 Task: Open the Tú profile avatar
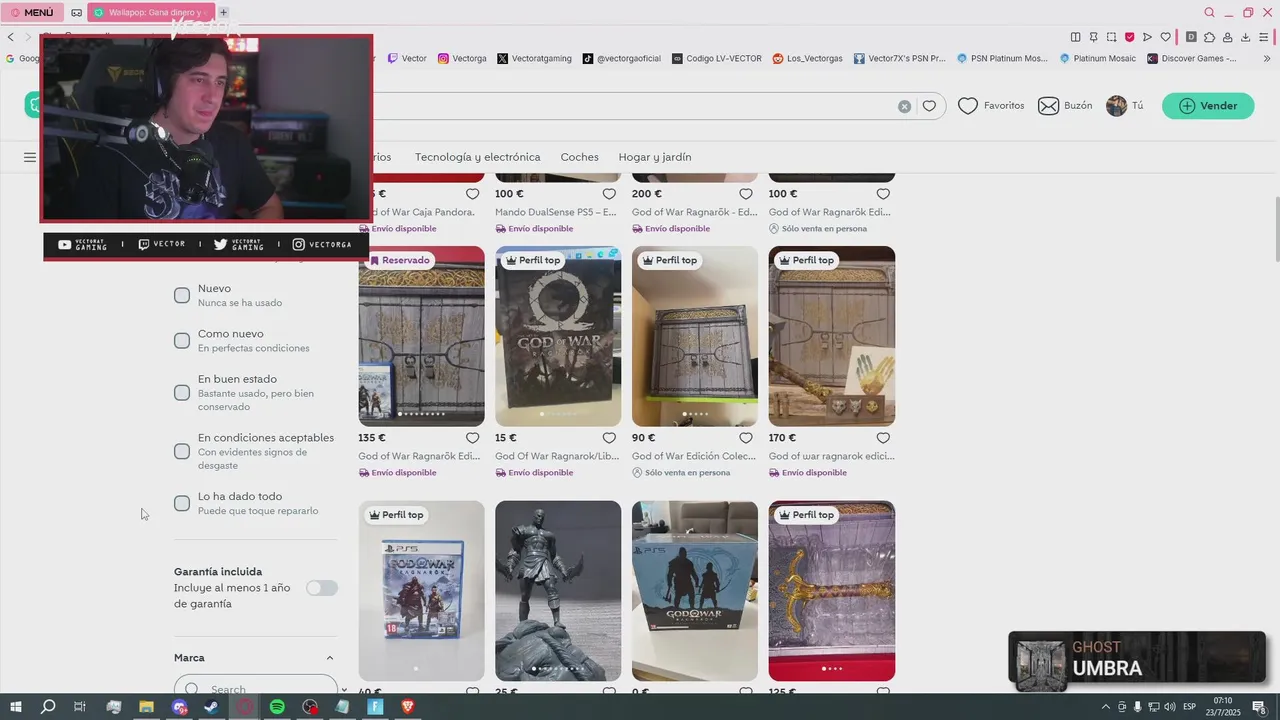(1116, 106)
